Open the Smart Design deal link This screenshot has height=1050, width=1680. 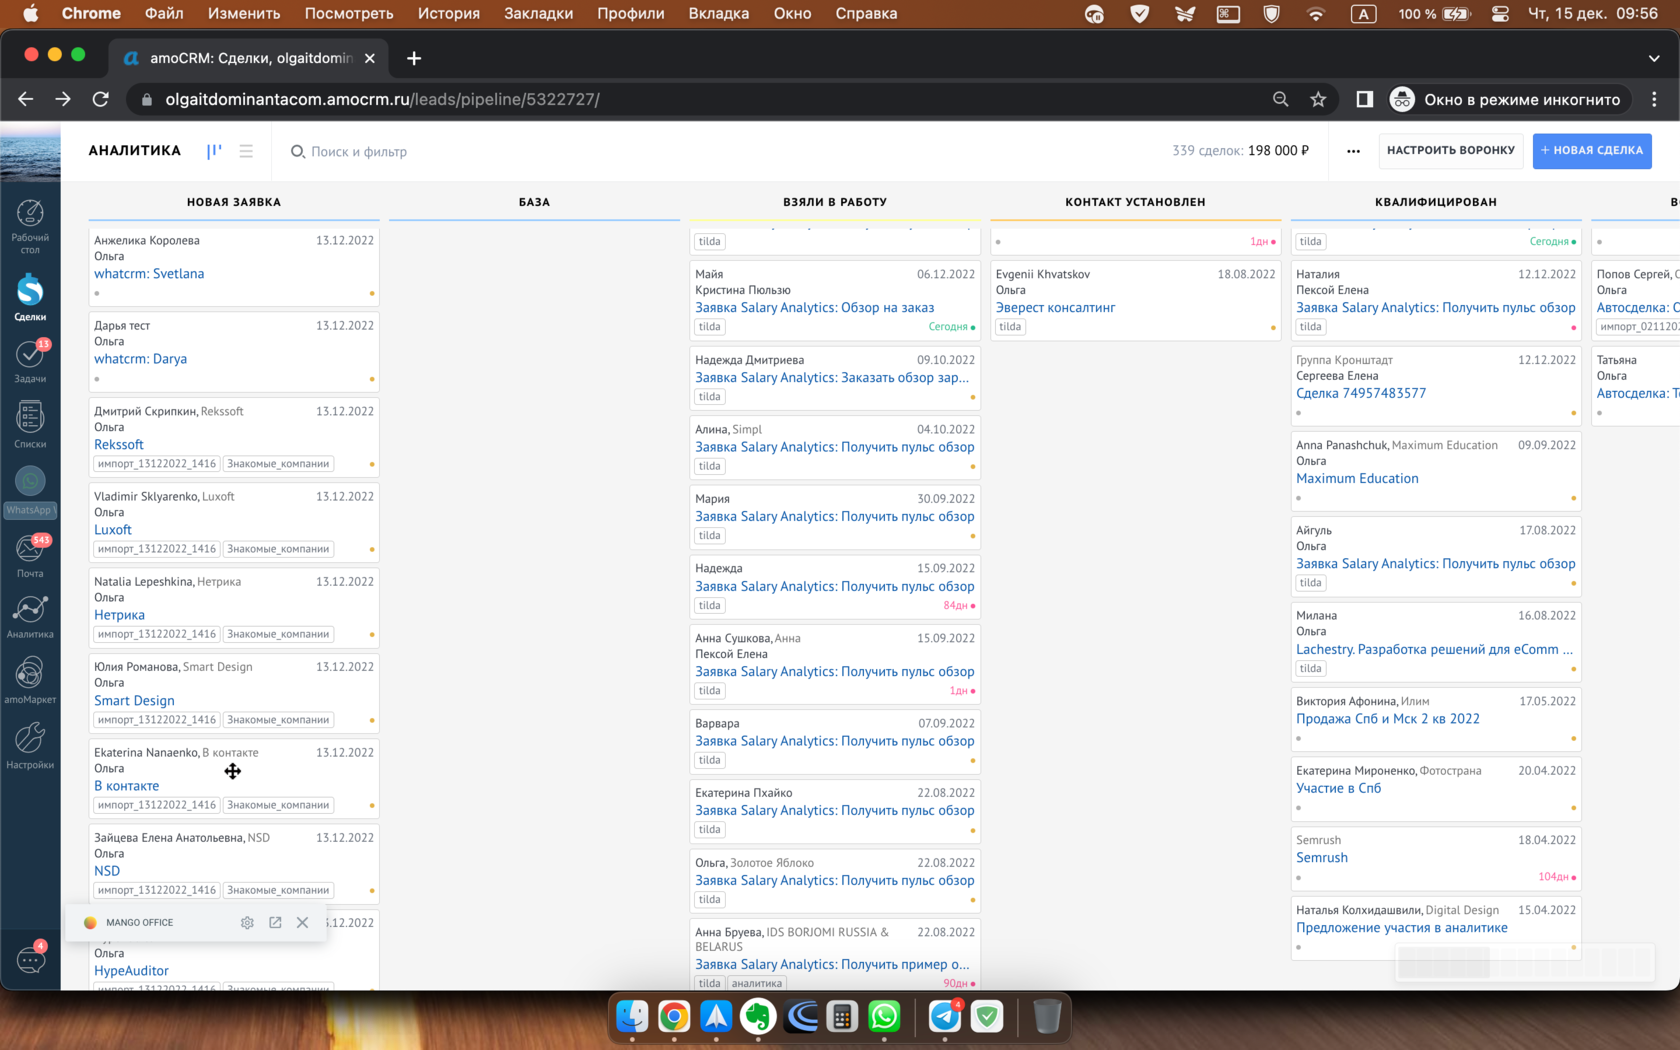point(134,701)
